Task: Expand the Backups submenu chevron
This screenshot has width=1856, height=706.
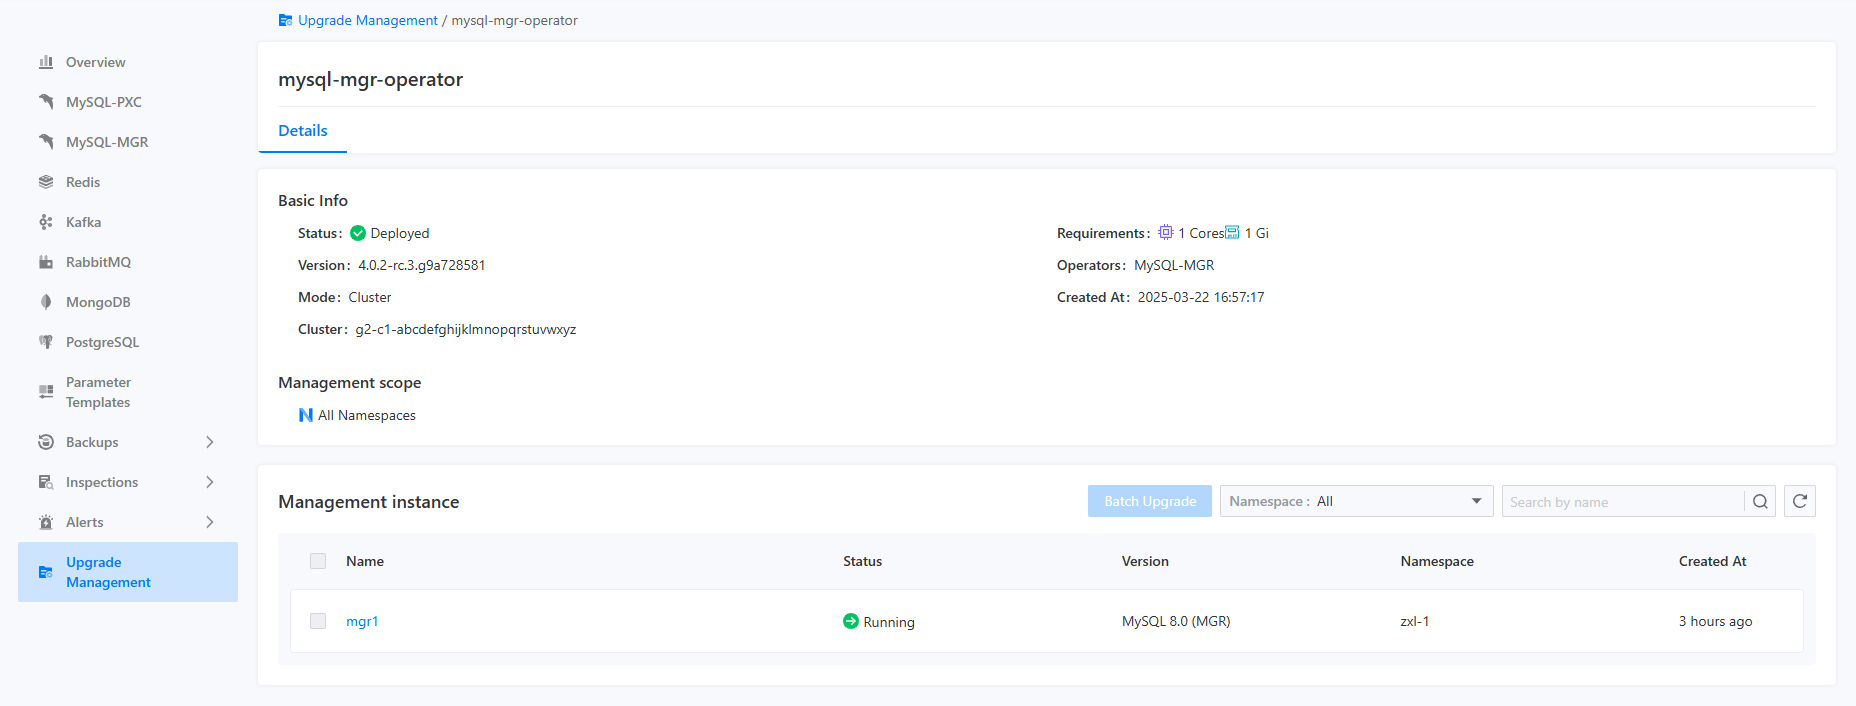Action: tap(209, 442)
